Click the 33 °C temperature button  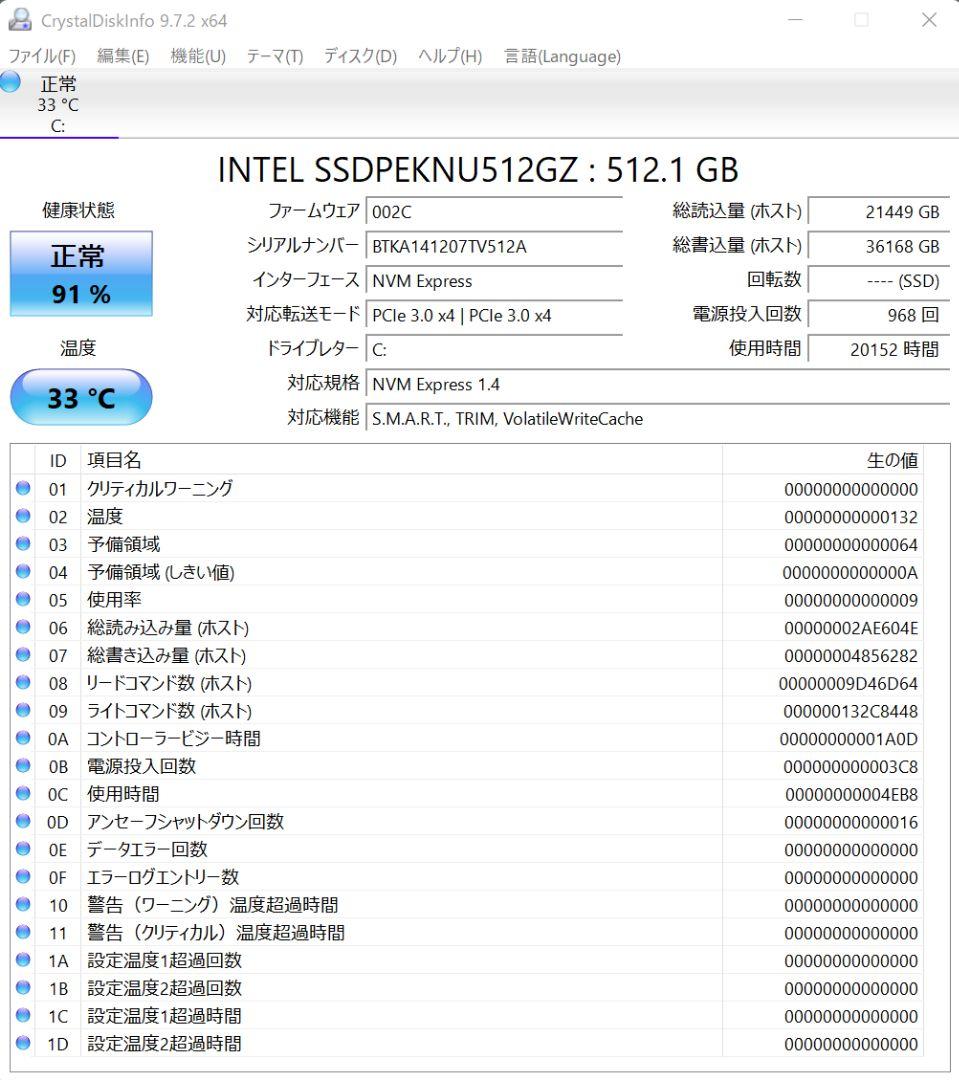pyautogui.click(x=81, y=397)
